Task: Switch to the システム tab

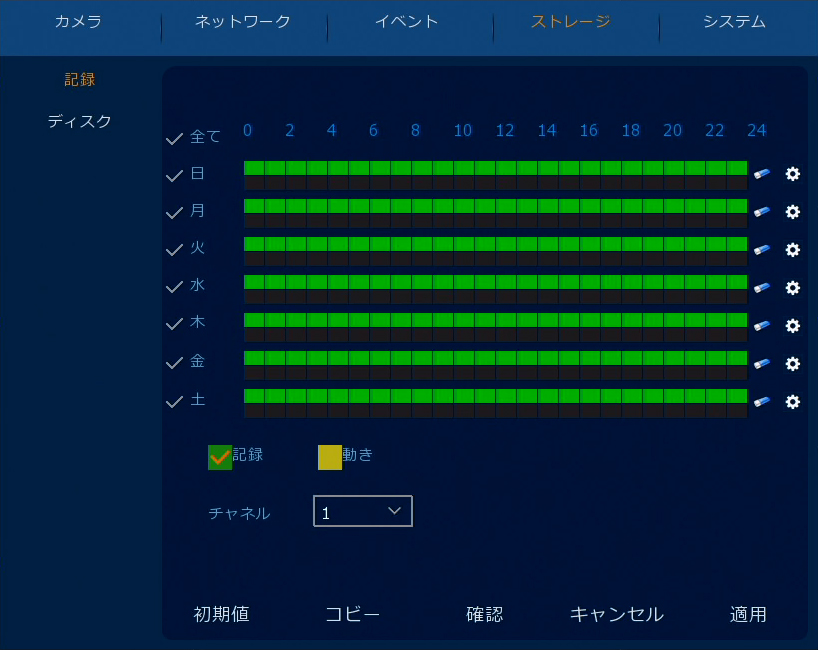Action: point(735,21)
